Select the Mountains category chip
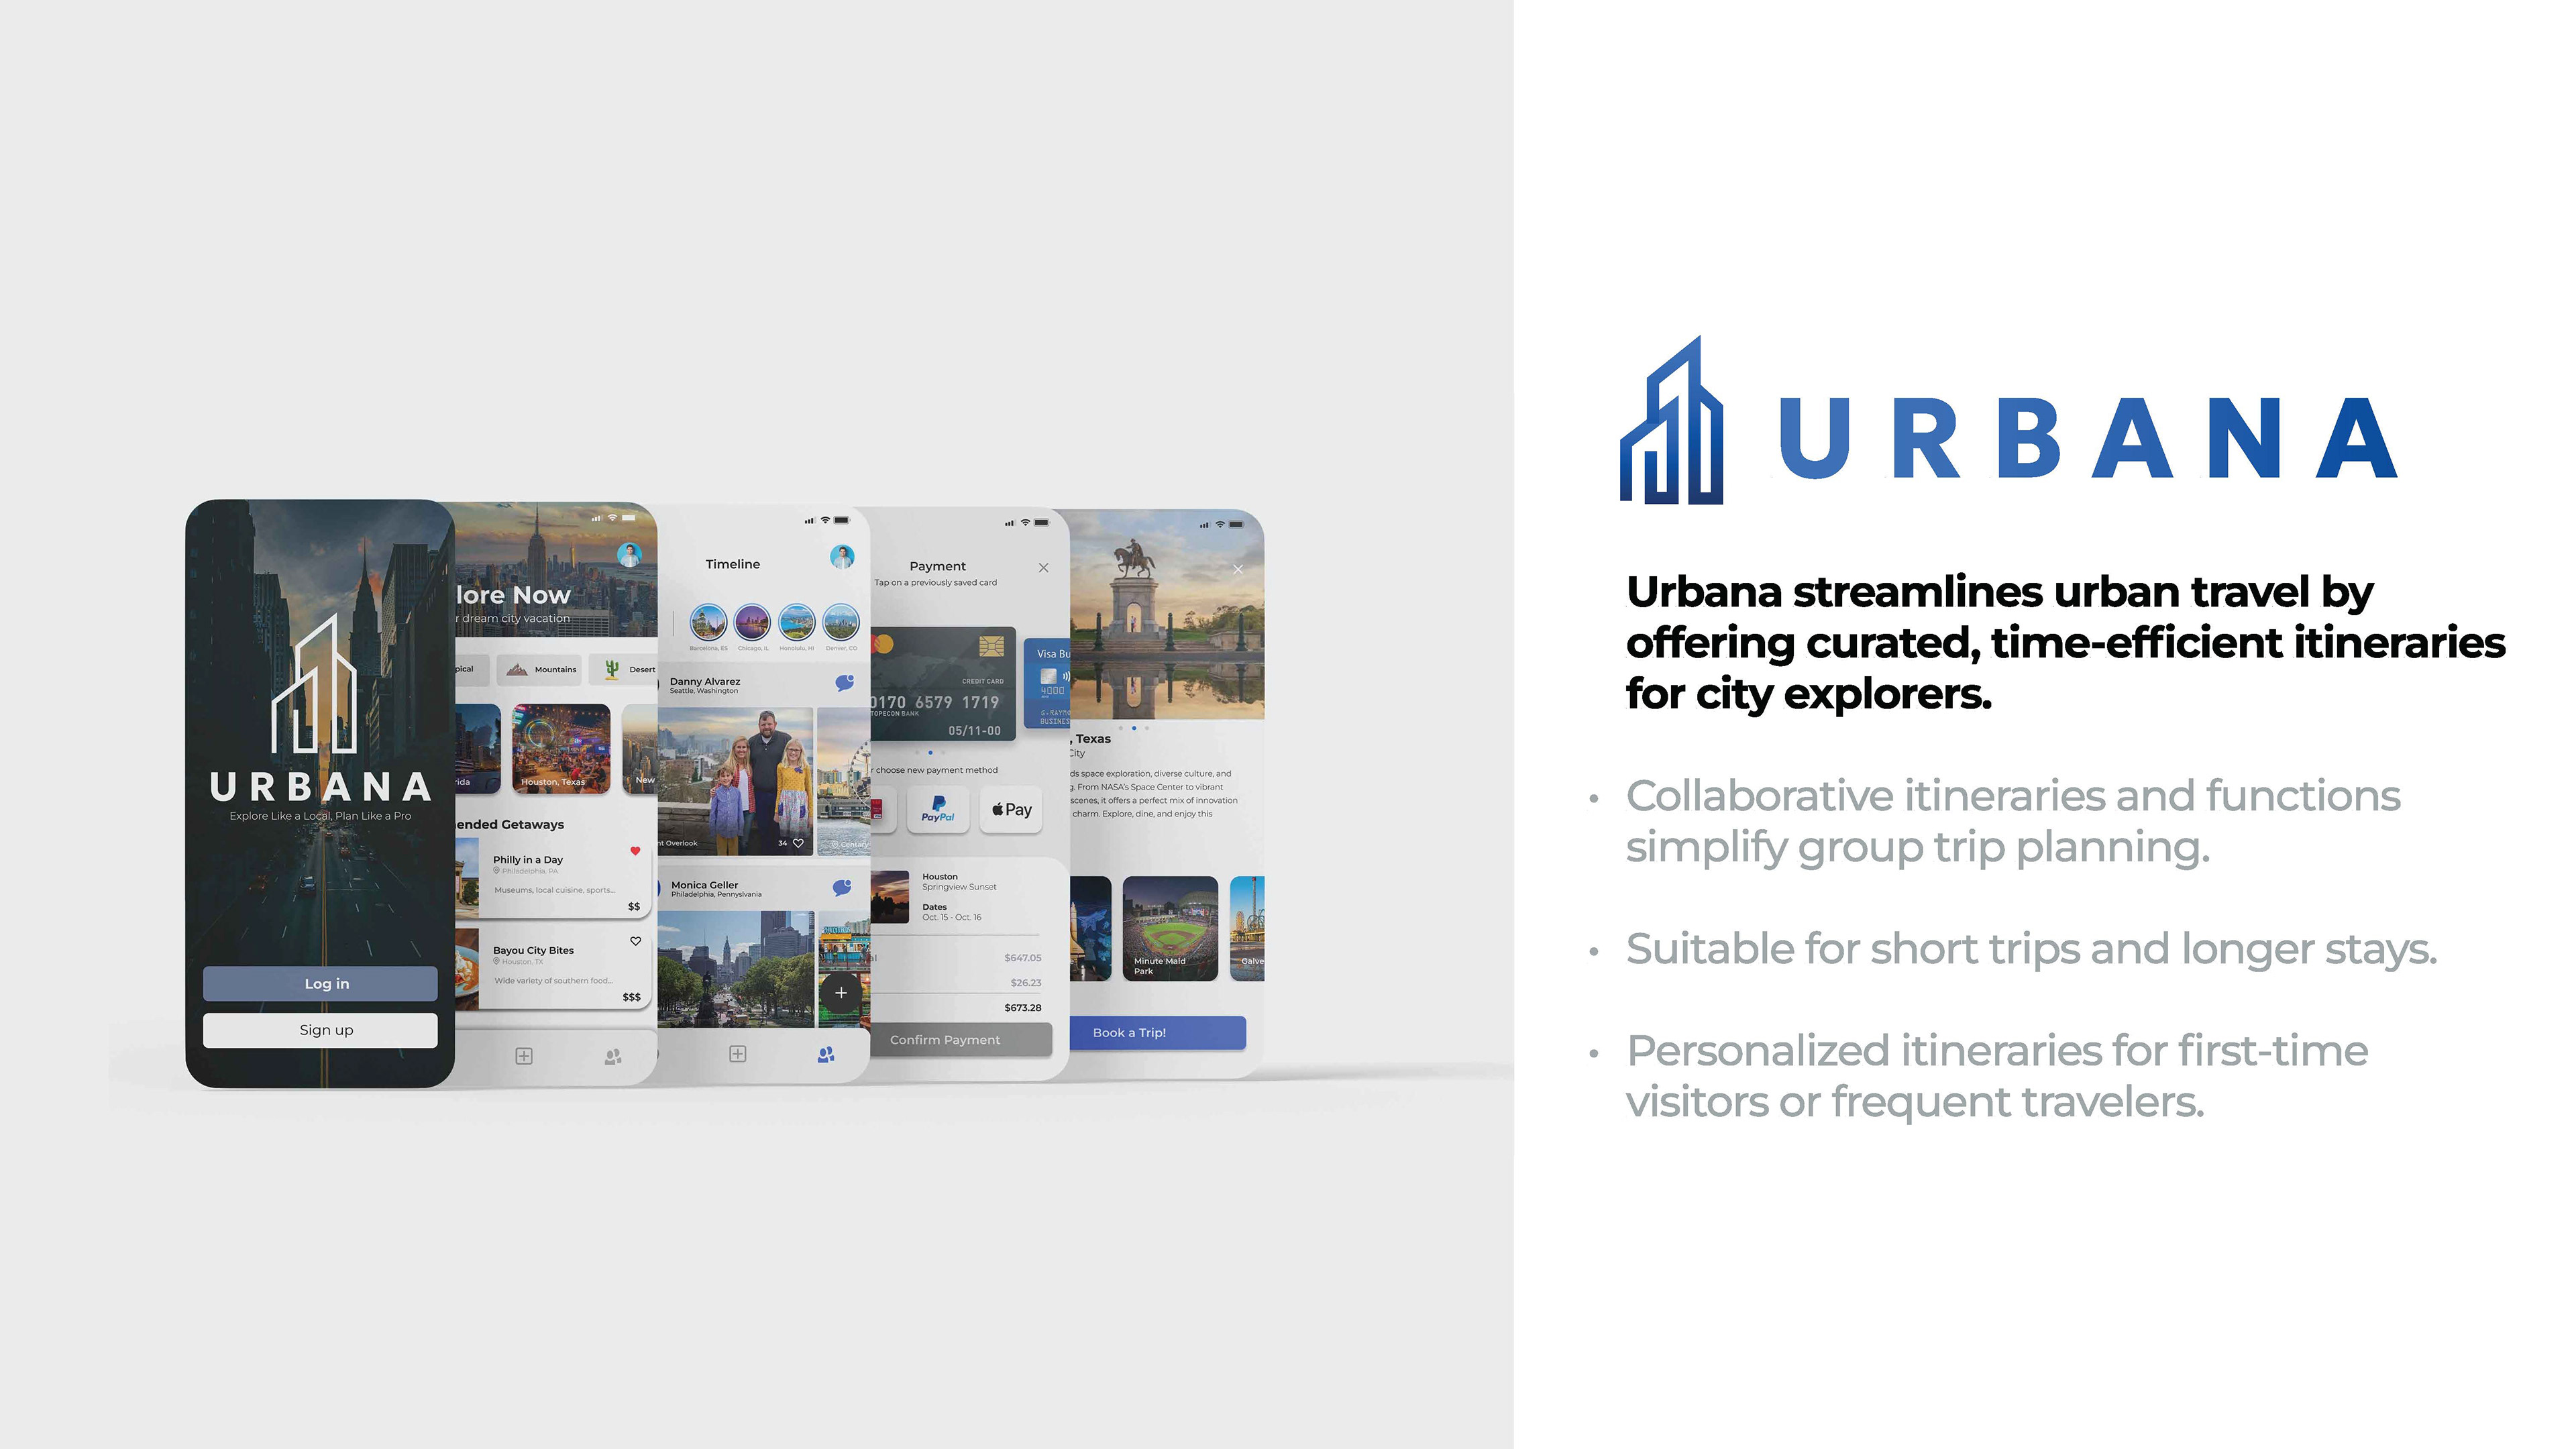Viewport: 2576px width, 1449px height. [x=541, y=669]
